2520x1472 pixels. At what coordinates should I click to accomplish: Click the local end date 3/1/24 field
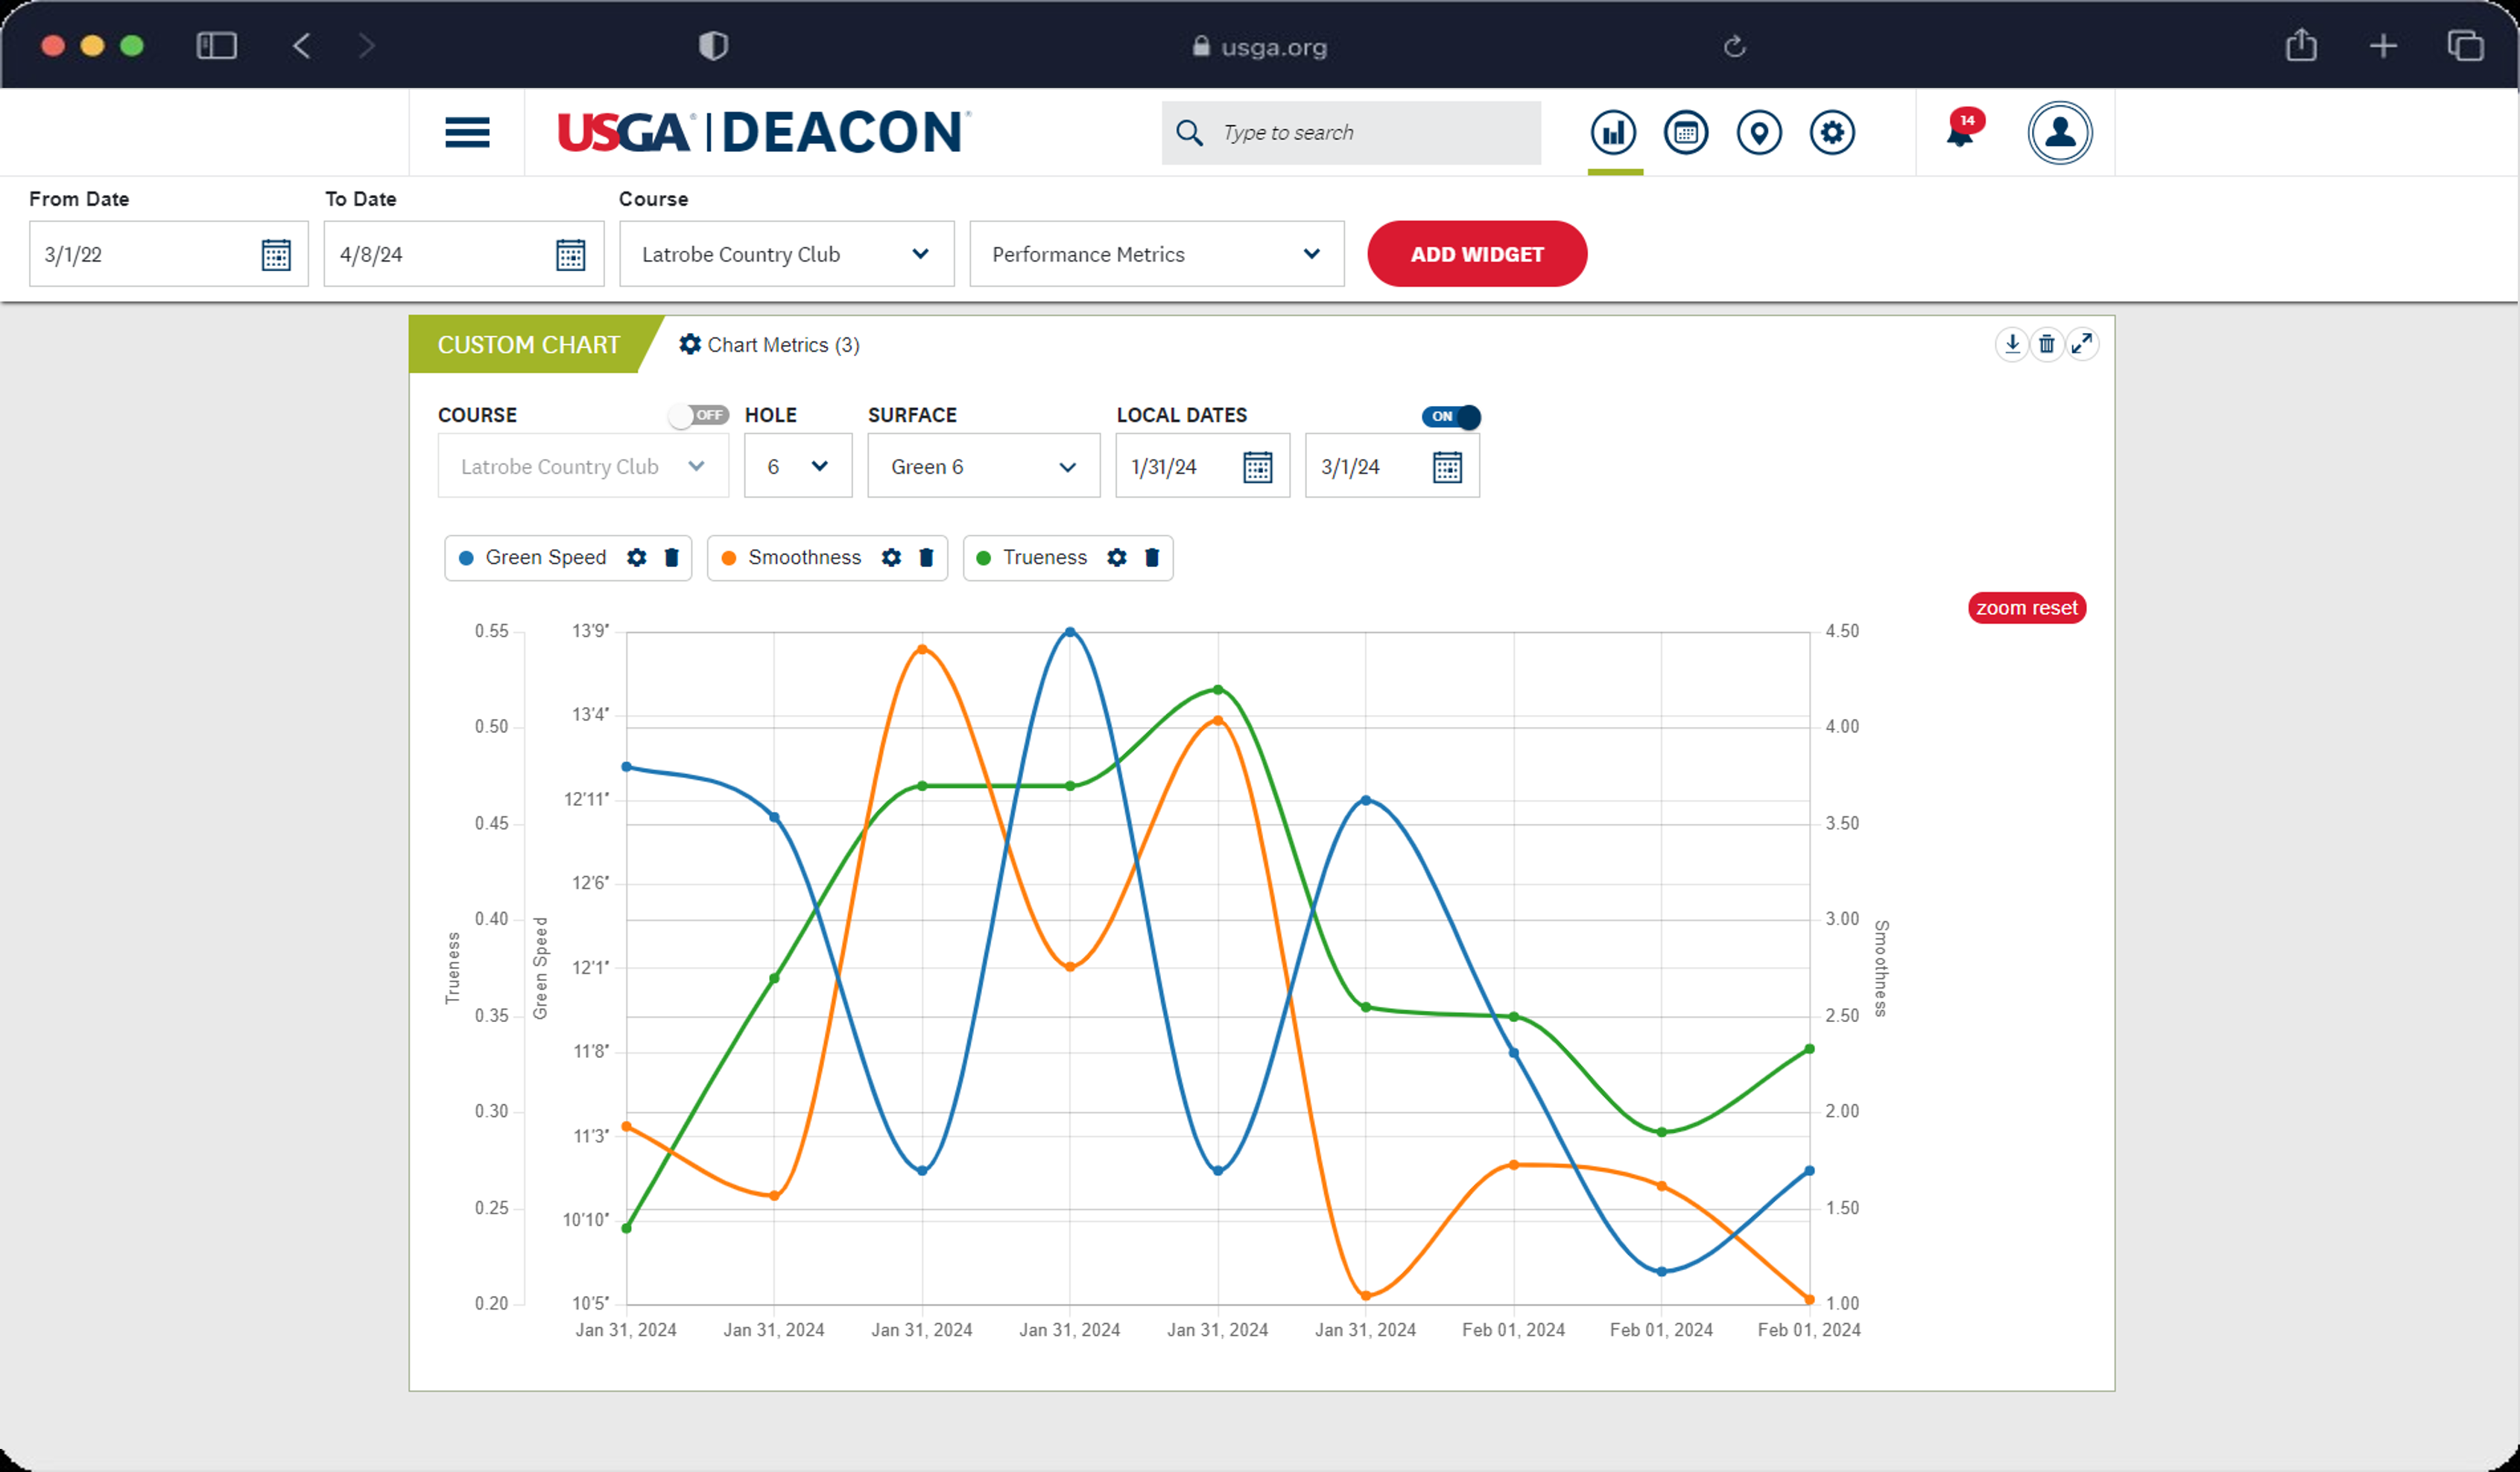[x=1392, y=466]
